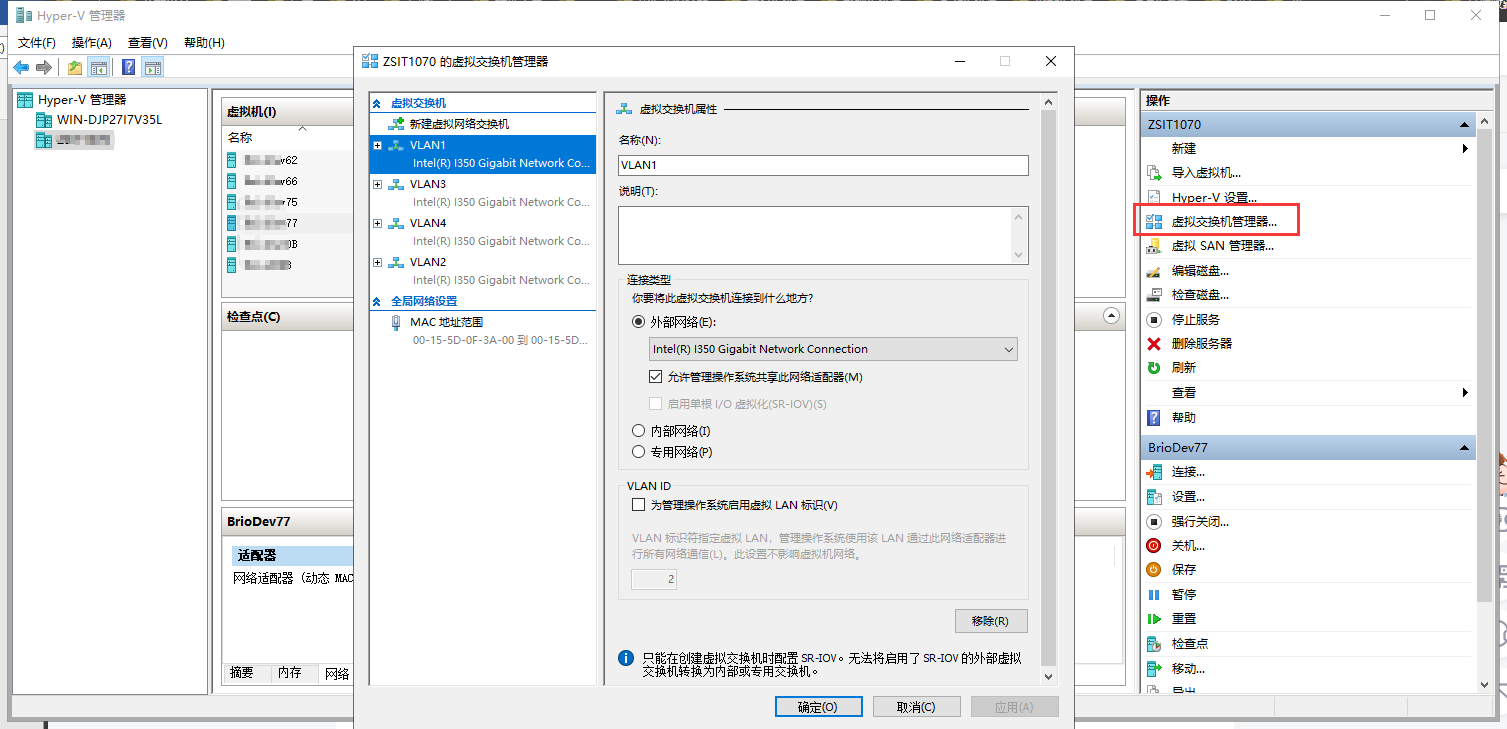
Task: Click 强行关闭 action for BrioDev77
Action: coord(1200,522)
